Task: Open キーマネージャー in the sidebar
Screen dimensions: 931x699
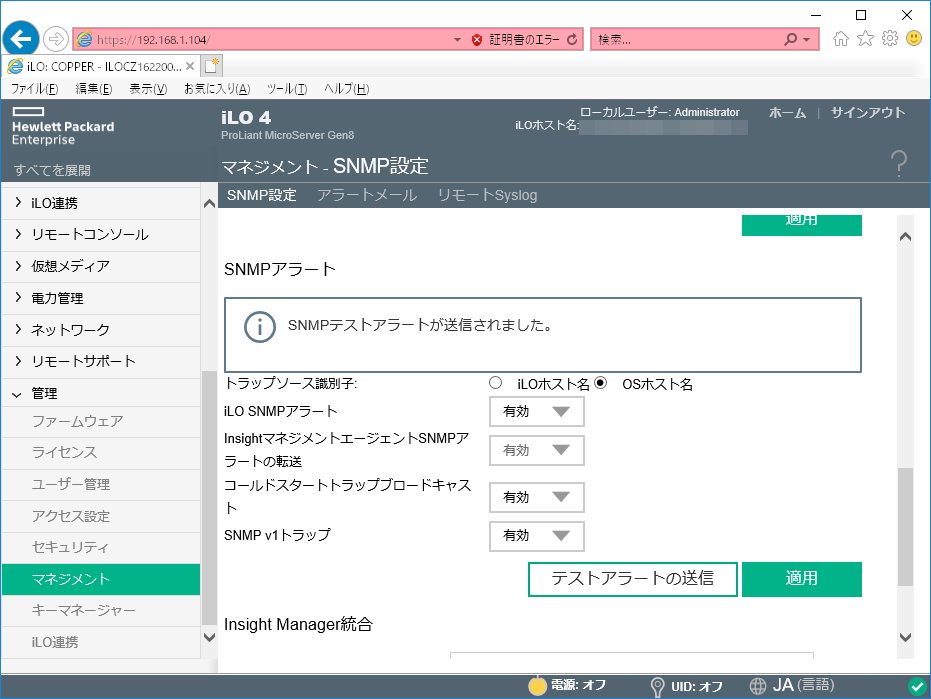Action: (x=100, y=611)
